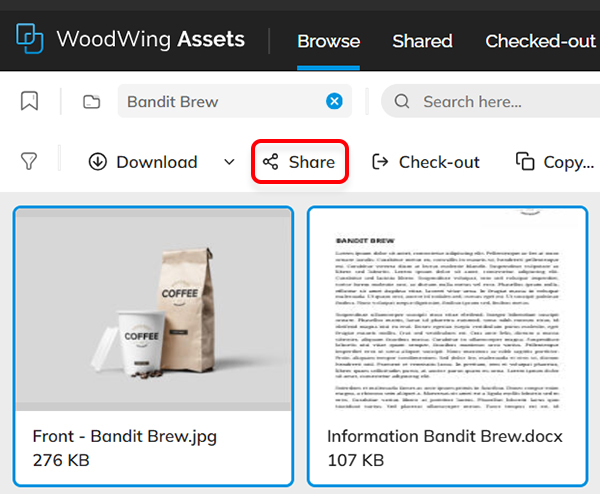Click the 276 KB file size
The width and height of the screenshot is (600, 494).
(x=61, y=460)
